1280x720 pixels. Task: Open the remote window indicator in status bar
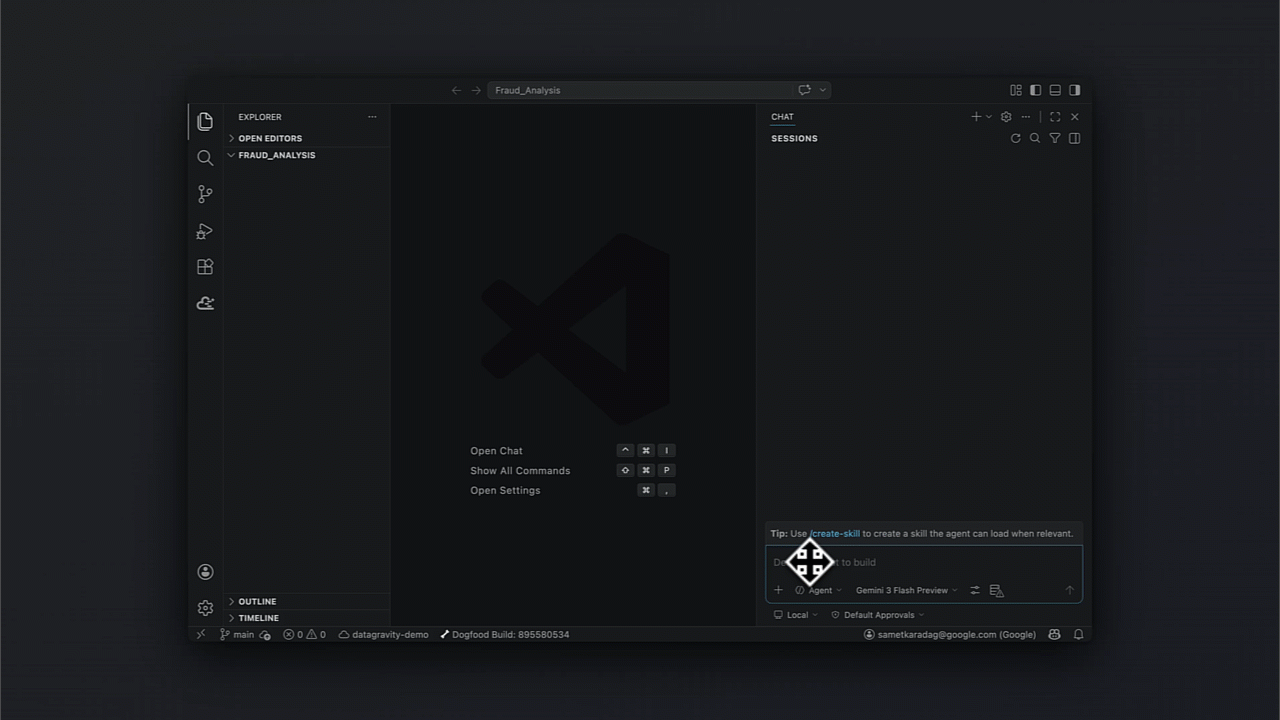[x=201, y=635]
